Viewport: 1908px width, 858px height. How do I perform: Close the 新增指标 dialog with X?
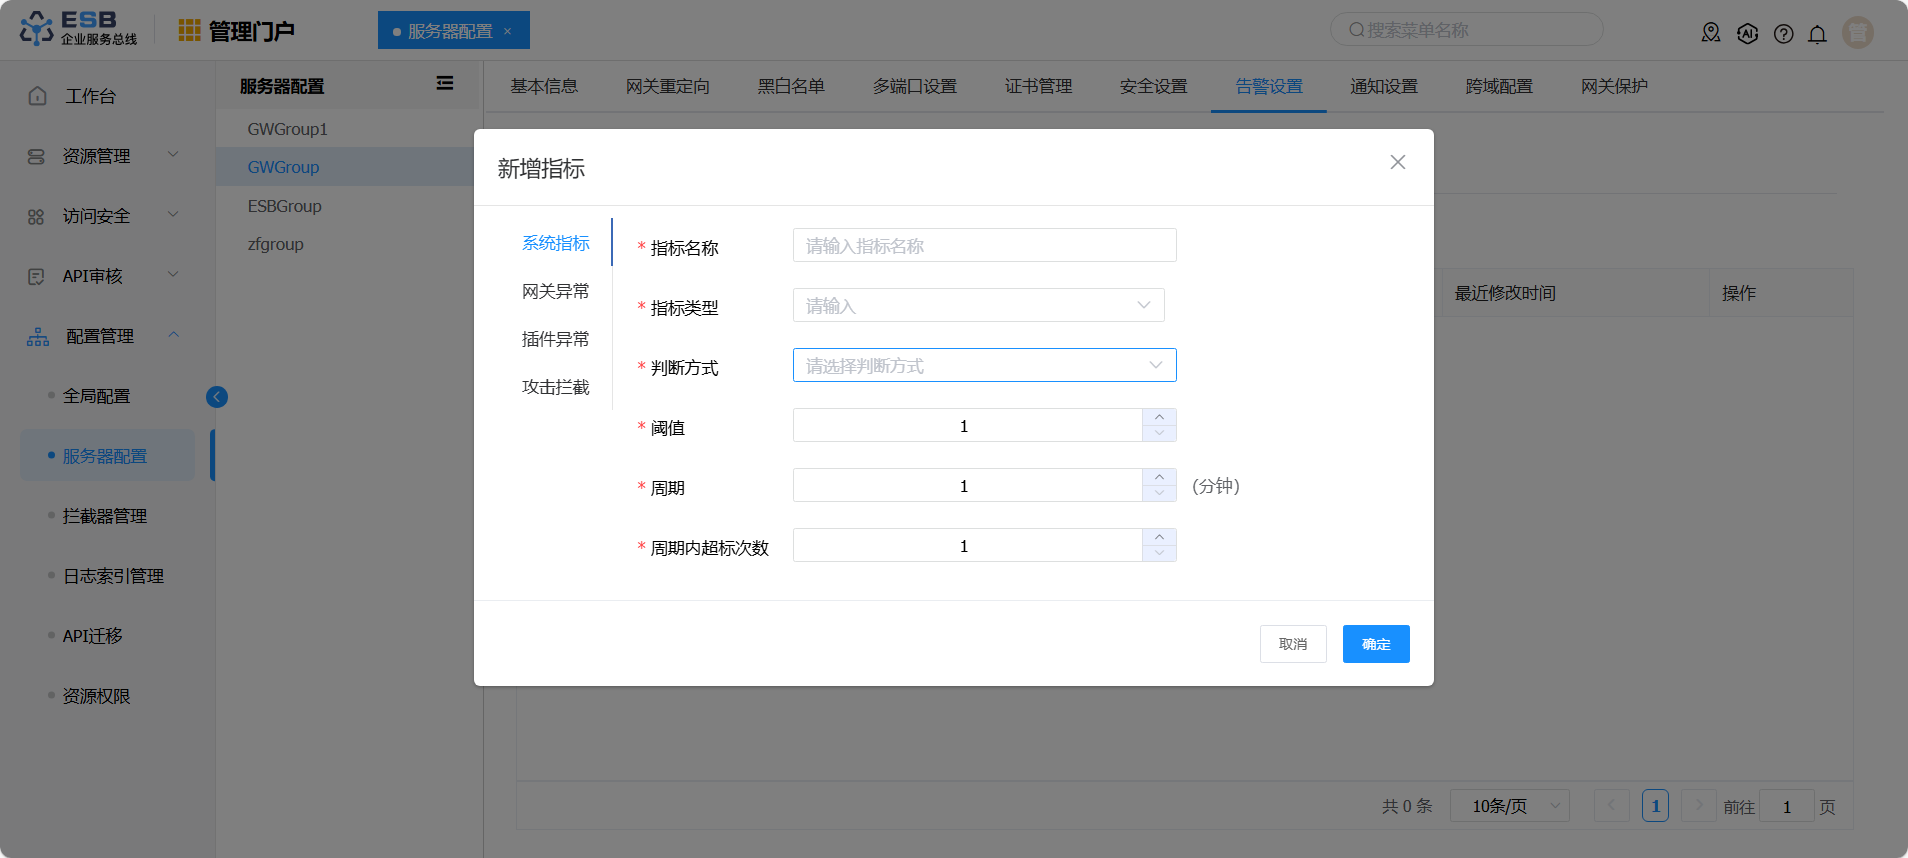[x=1397, y=162]
